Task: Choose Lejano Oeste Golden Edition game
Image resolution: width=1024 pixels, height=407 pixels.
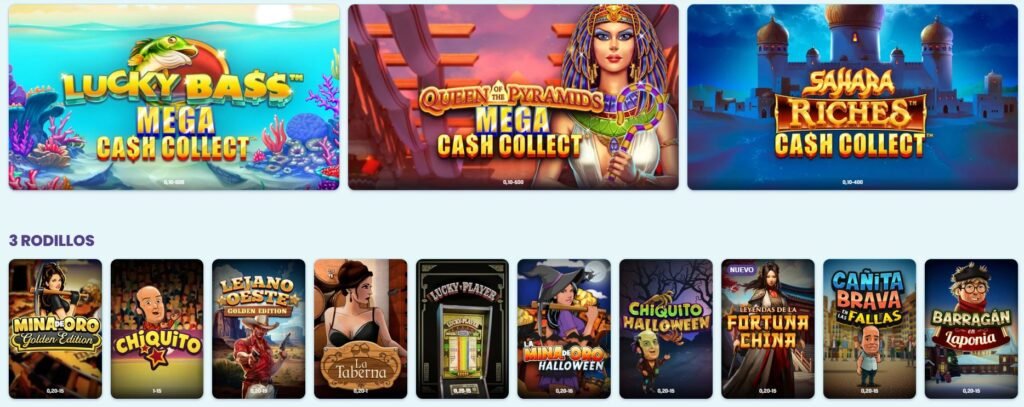Action: pos(259,329)
